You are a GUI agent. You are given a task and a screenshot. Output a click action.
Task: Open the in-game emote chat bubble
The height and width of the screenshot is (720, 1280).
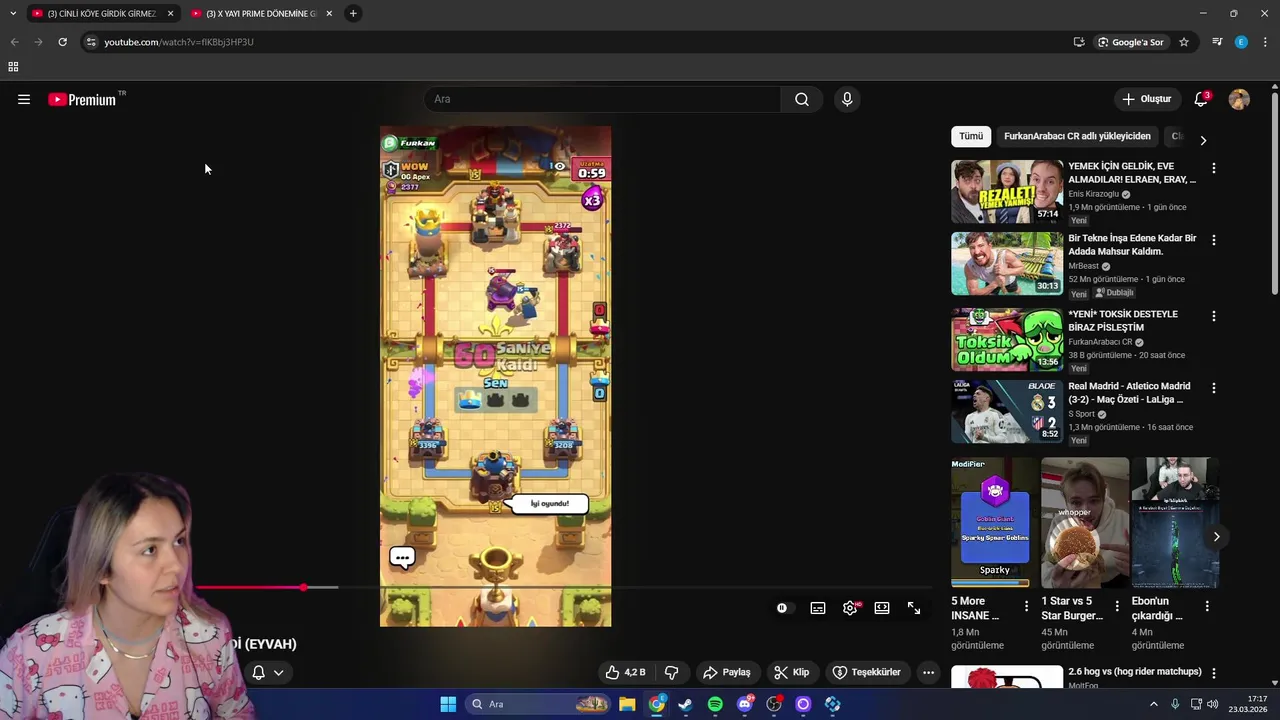click(x=402, y=557)
